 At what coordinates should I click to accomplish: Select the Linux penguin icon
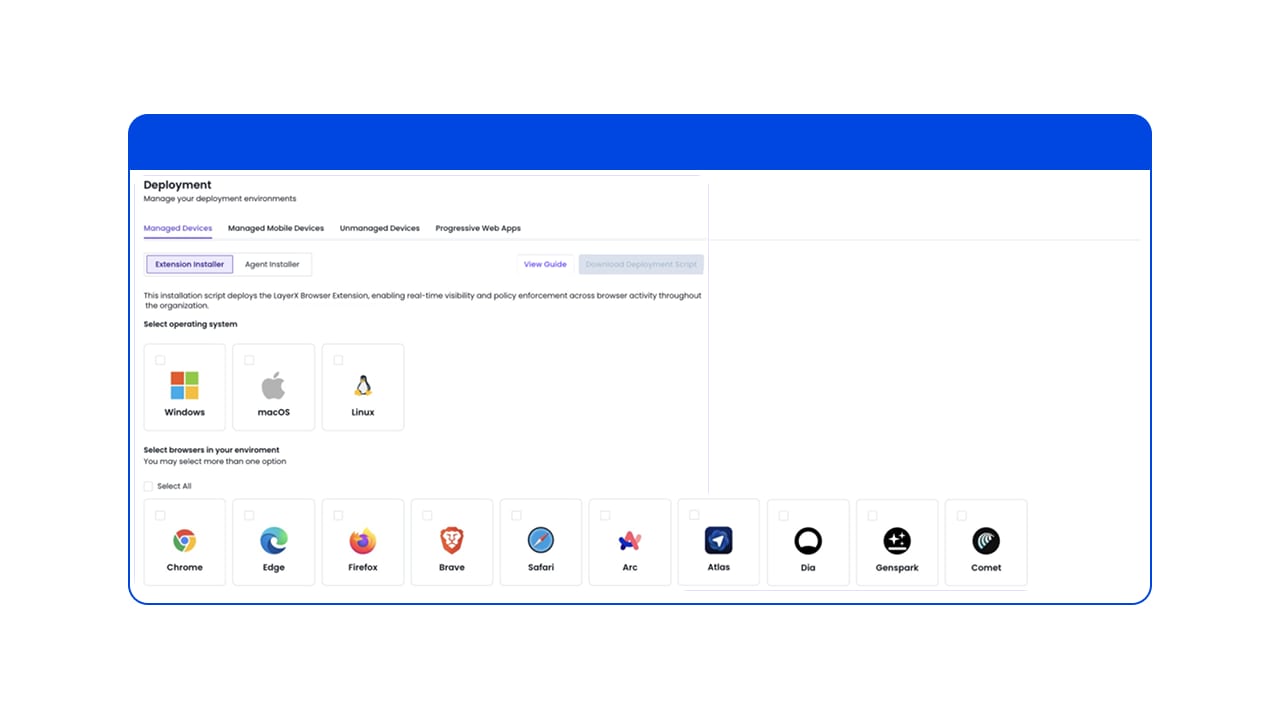[x=363, y=386]
